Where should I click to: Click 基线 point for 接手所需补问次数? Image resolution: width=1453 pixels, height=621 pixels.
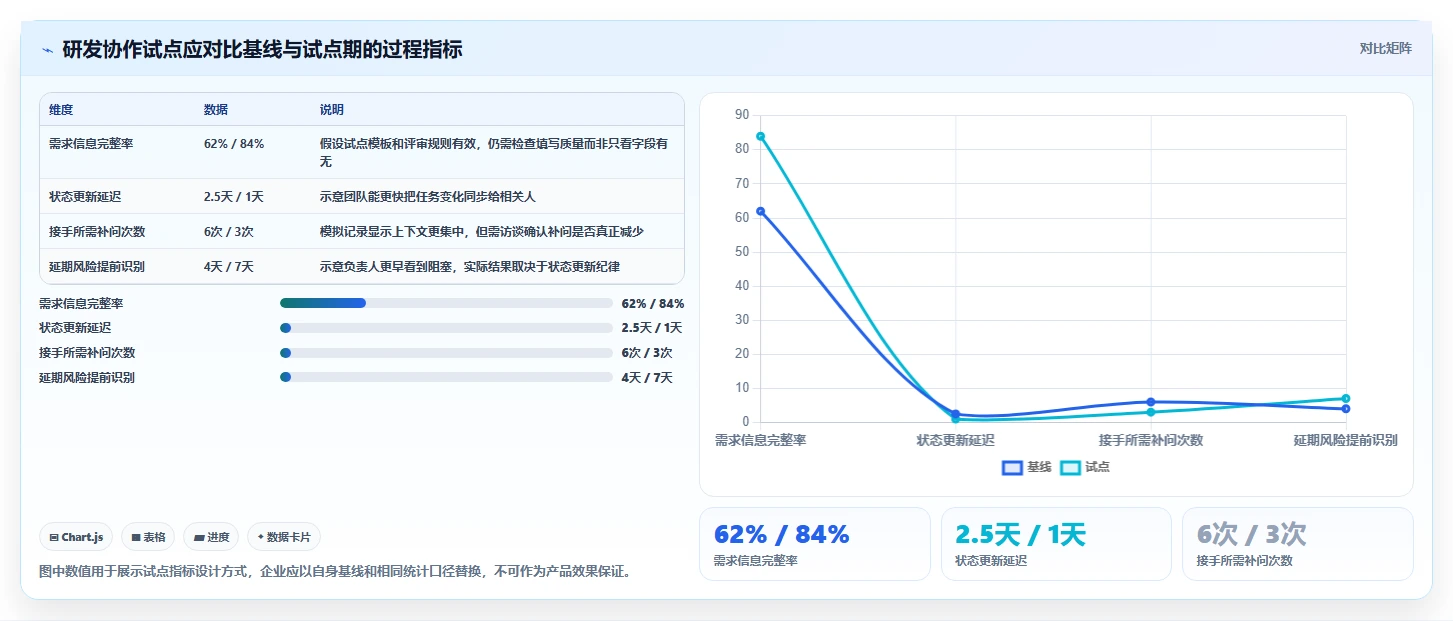(1151, 402)
